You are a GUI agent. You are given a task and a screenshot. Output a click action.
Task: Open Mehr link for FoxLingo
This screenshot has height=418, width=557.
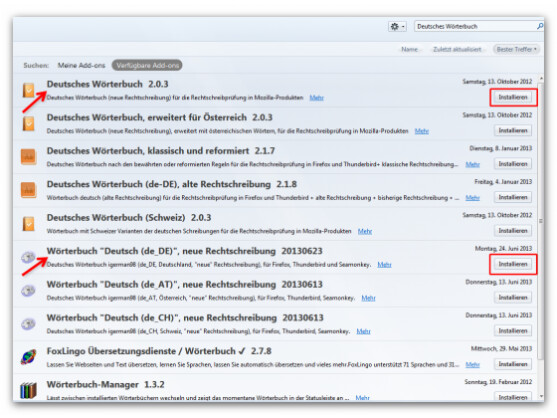[x=472, y=365]
